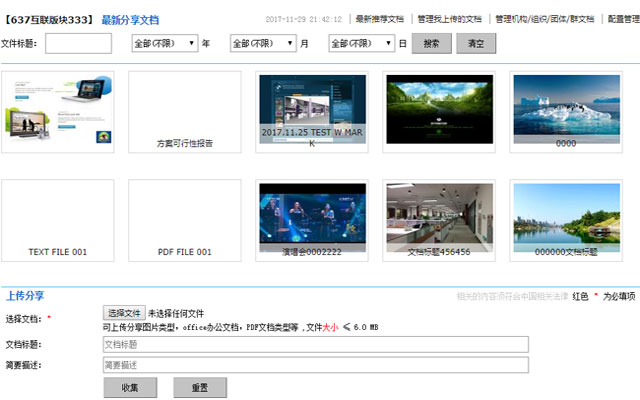
Task: Focus the 文档标题 upload title field
Action: (x=315, y=344)
